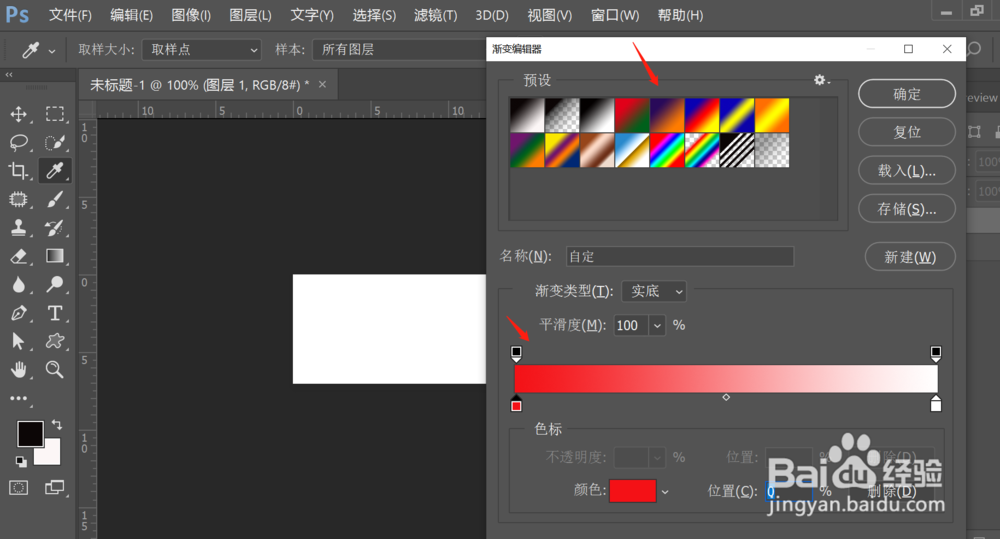
Task: Click the 复位 reset button
Action: point(907,132)
